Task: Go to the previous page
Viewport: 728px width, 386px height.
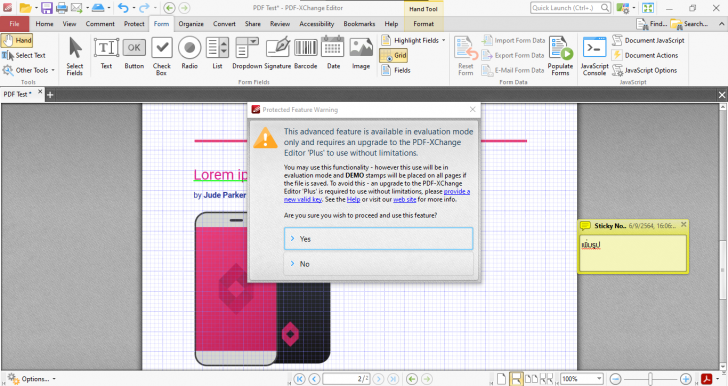Action: point(314,379)
